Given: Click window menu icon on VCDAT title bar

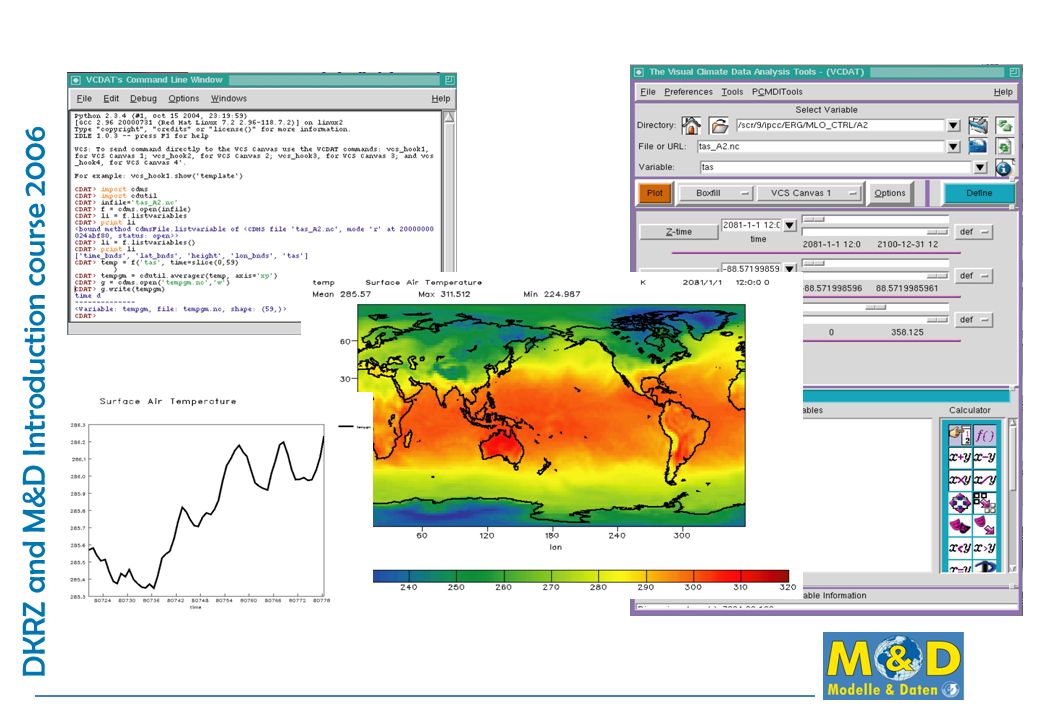Looking at the screenshot, I should pos(639,72).
